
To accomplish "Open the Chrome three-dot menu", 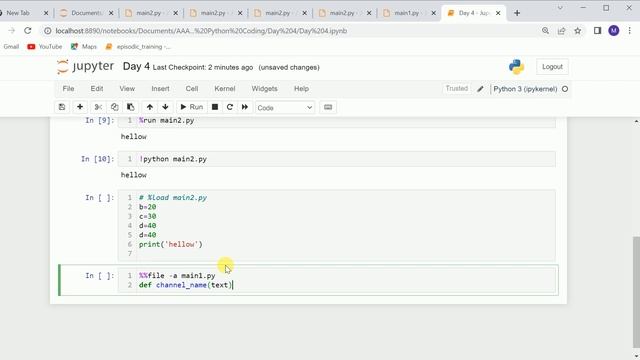I will 630,31.
